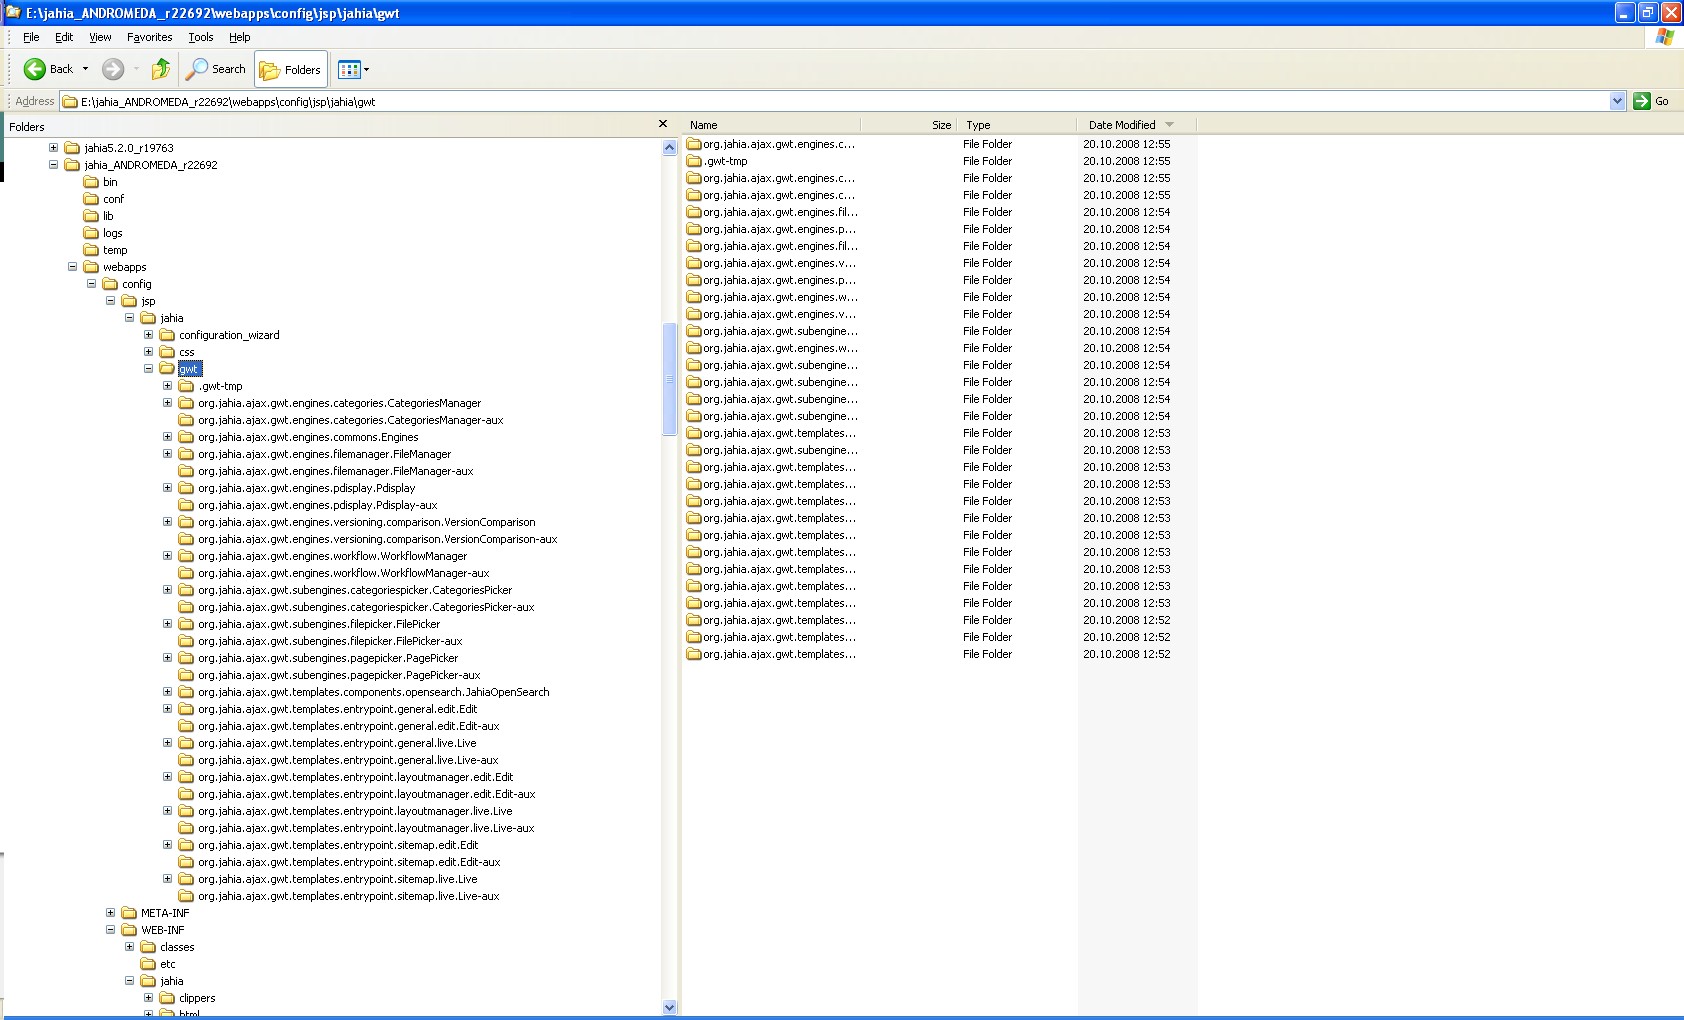Select the first org.jahia.ajax.gwt.engines.c… row
This screenshot has height=1020, width=1684.
click(770, 144)
